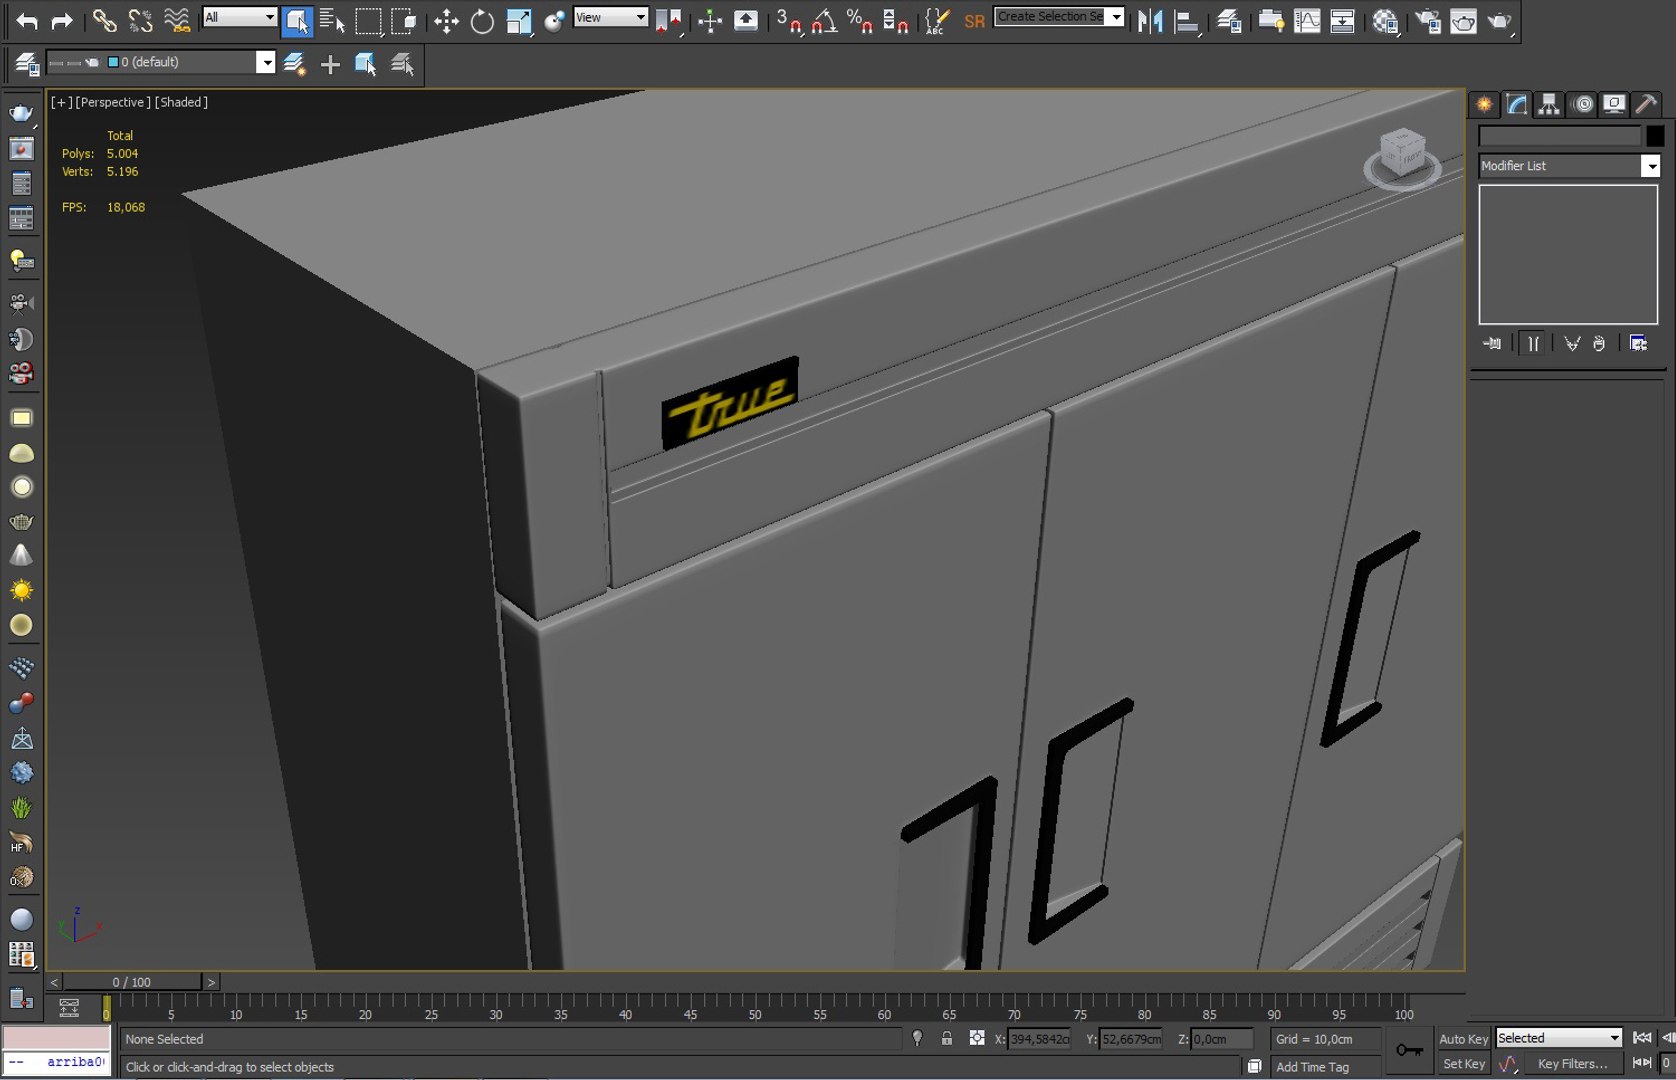Open the Curve Editor
This screenshot has width=1676, height=1080.
click(x=1307, y=21)
